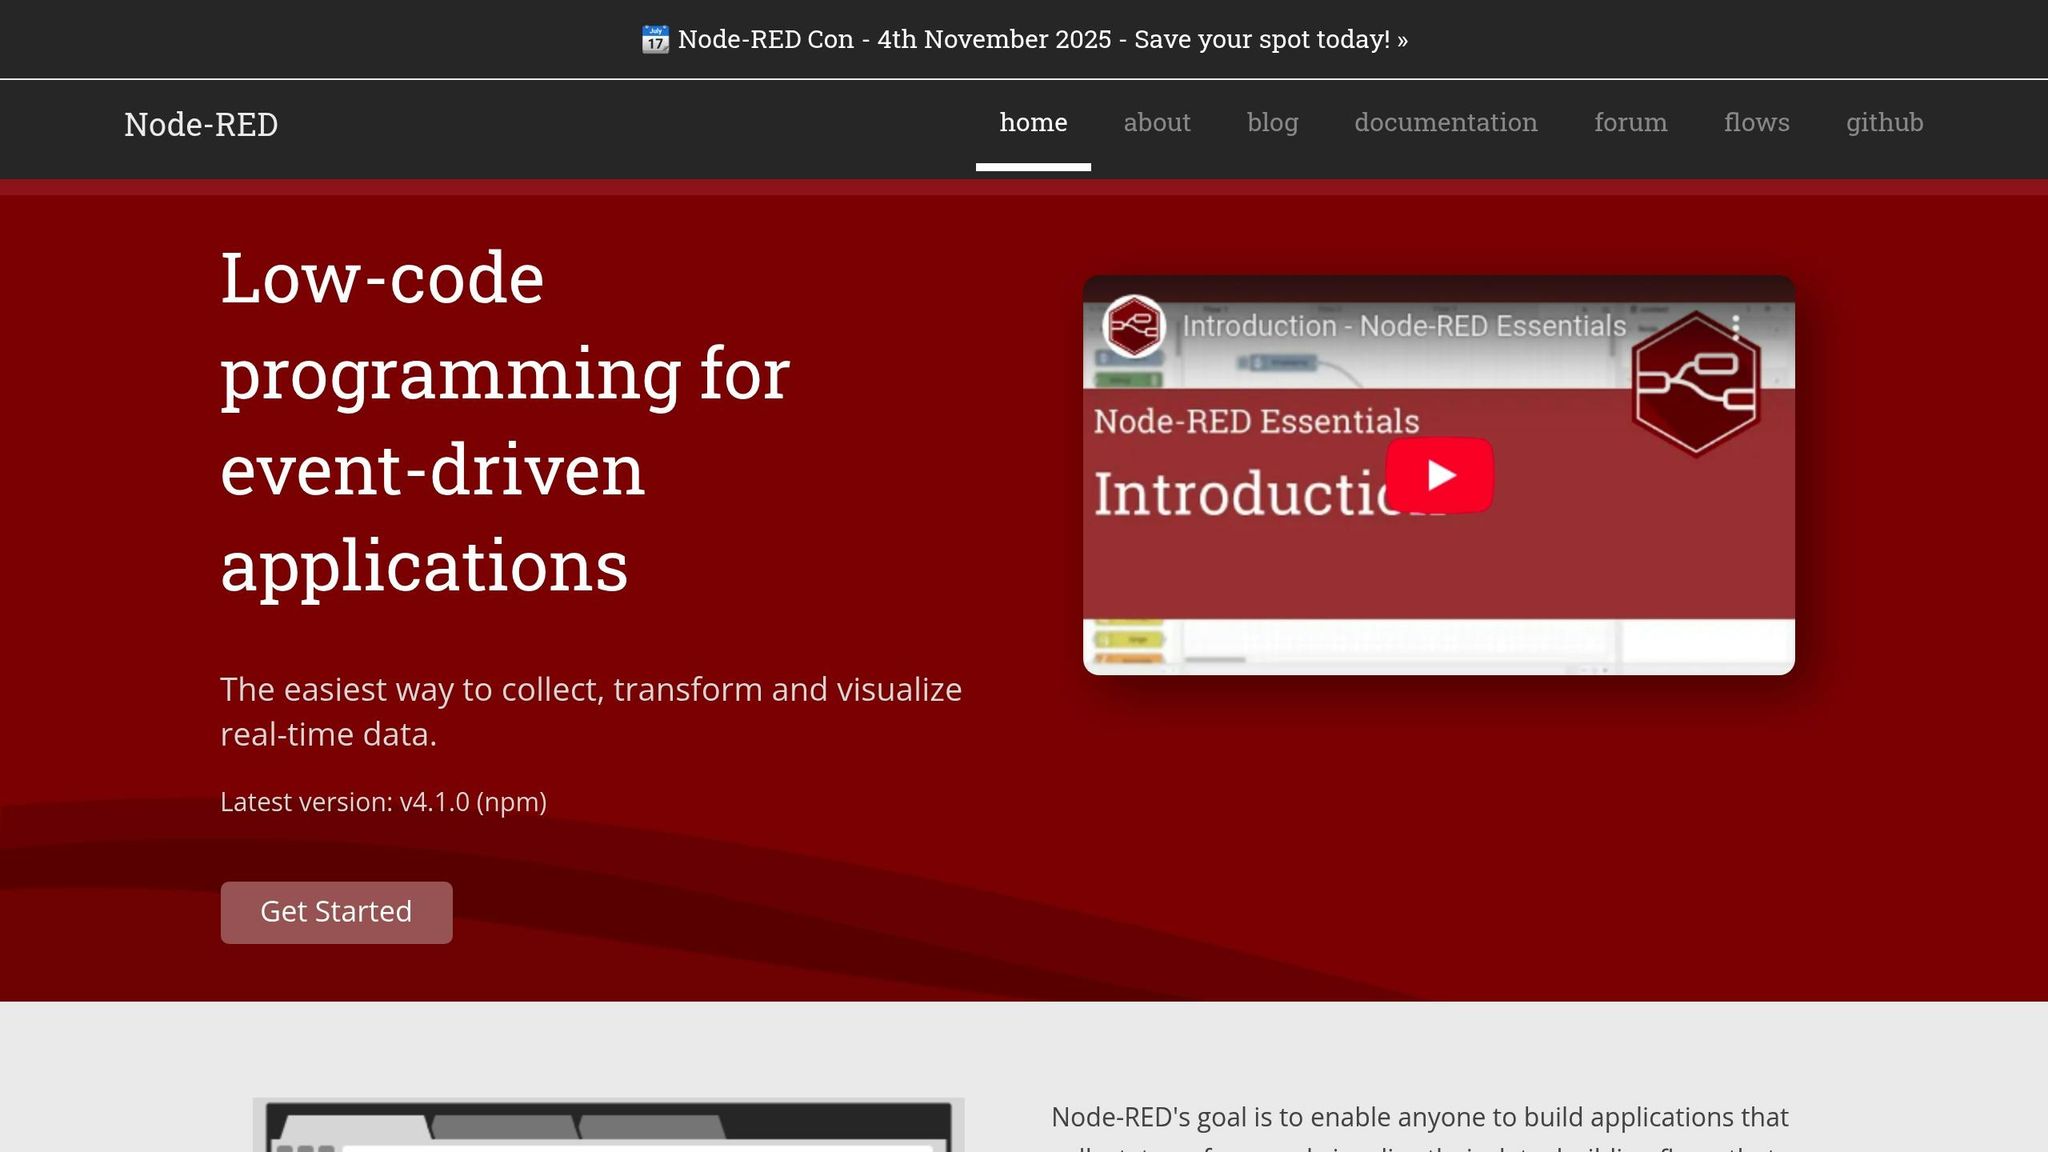Click the Node-RED wordmark in the header
Image resolution: width=2048 pixels, height=1152 pixels.
click(200, 125)
